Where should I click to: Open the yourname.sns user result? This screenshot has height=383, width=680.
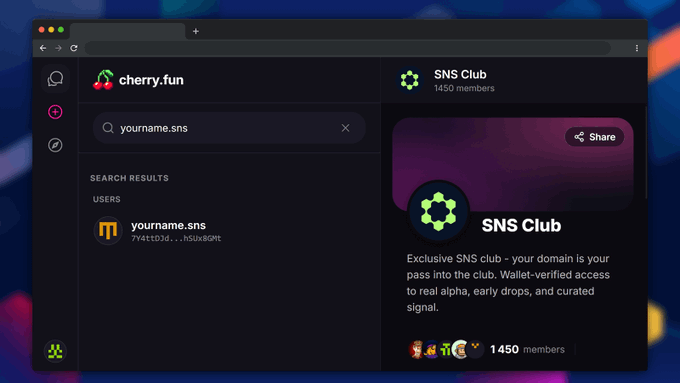pos(229,231)
